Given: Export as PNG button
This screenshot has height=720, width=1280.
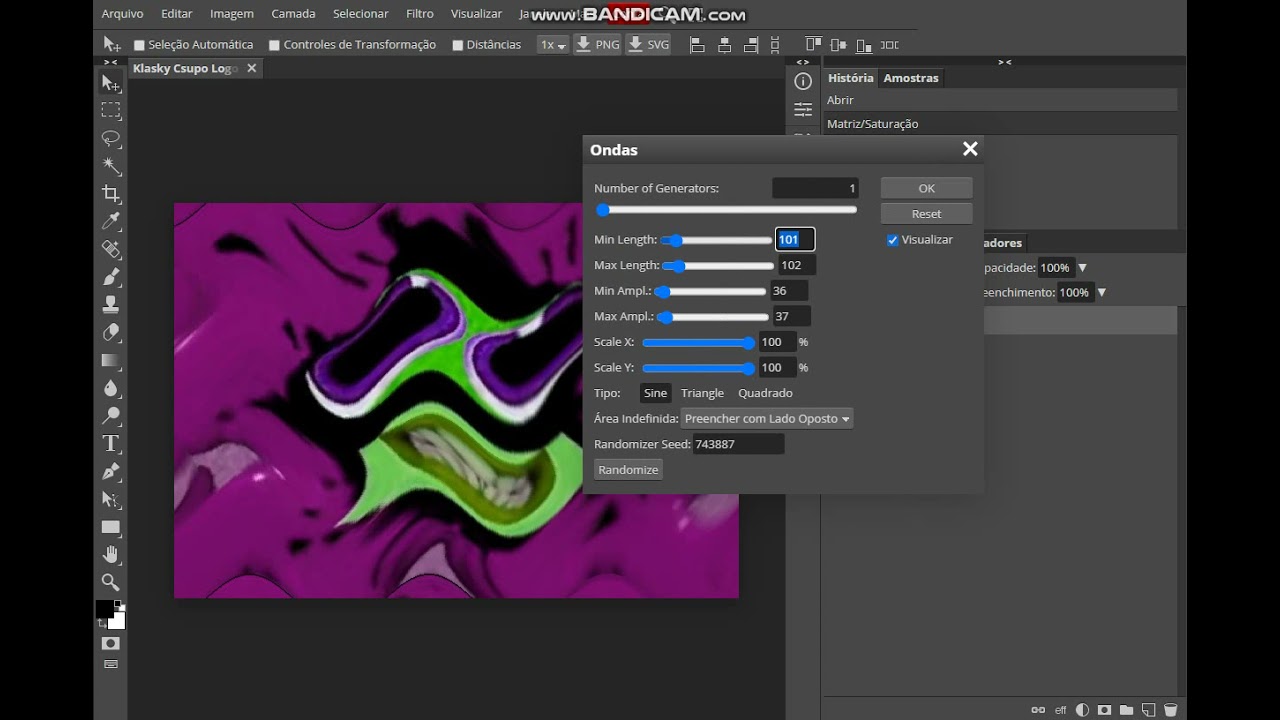Looking at the screenshot, I should tap(597, 45).
